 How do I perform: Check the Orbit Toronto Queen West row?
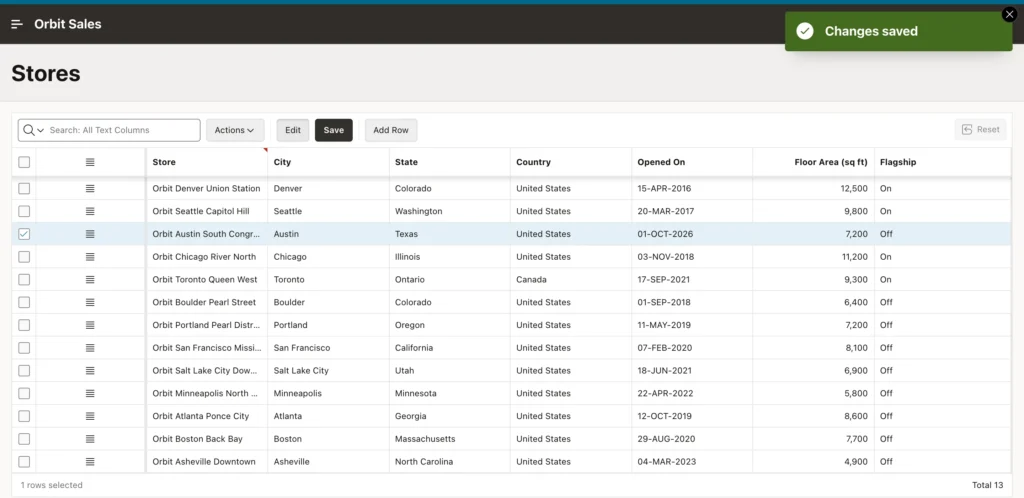point(24,279)
